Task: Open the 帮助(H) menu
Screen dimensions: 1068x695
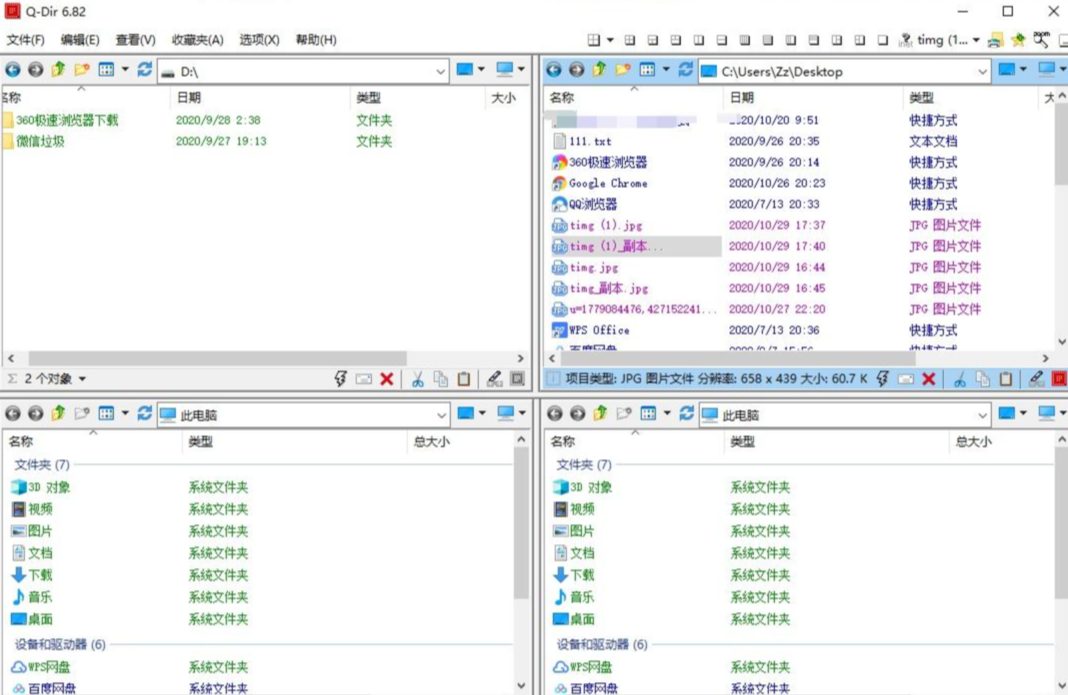Action: coord(316,40)
